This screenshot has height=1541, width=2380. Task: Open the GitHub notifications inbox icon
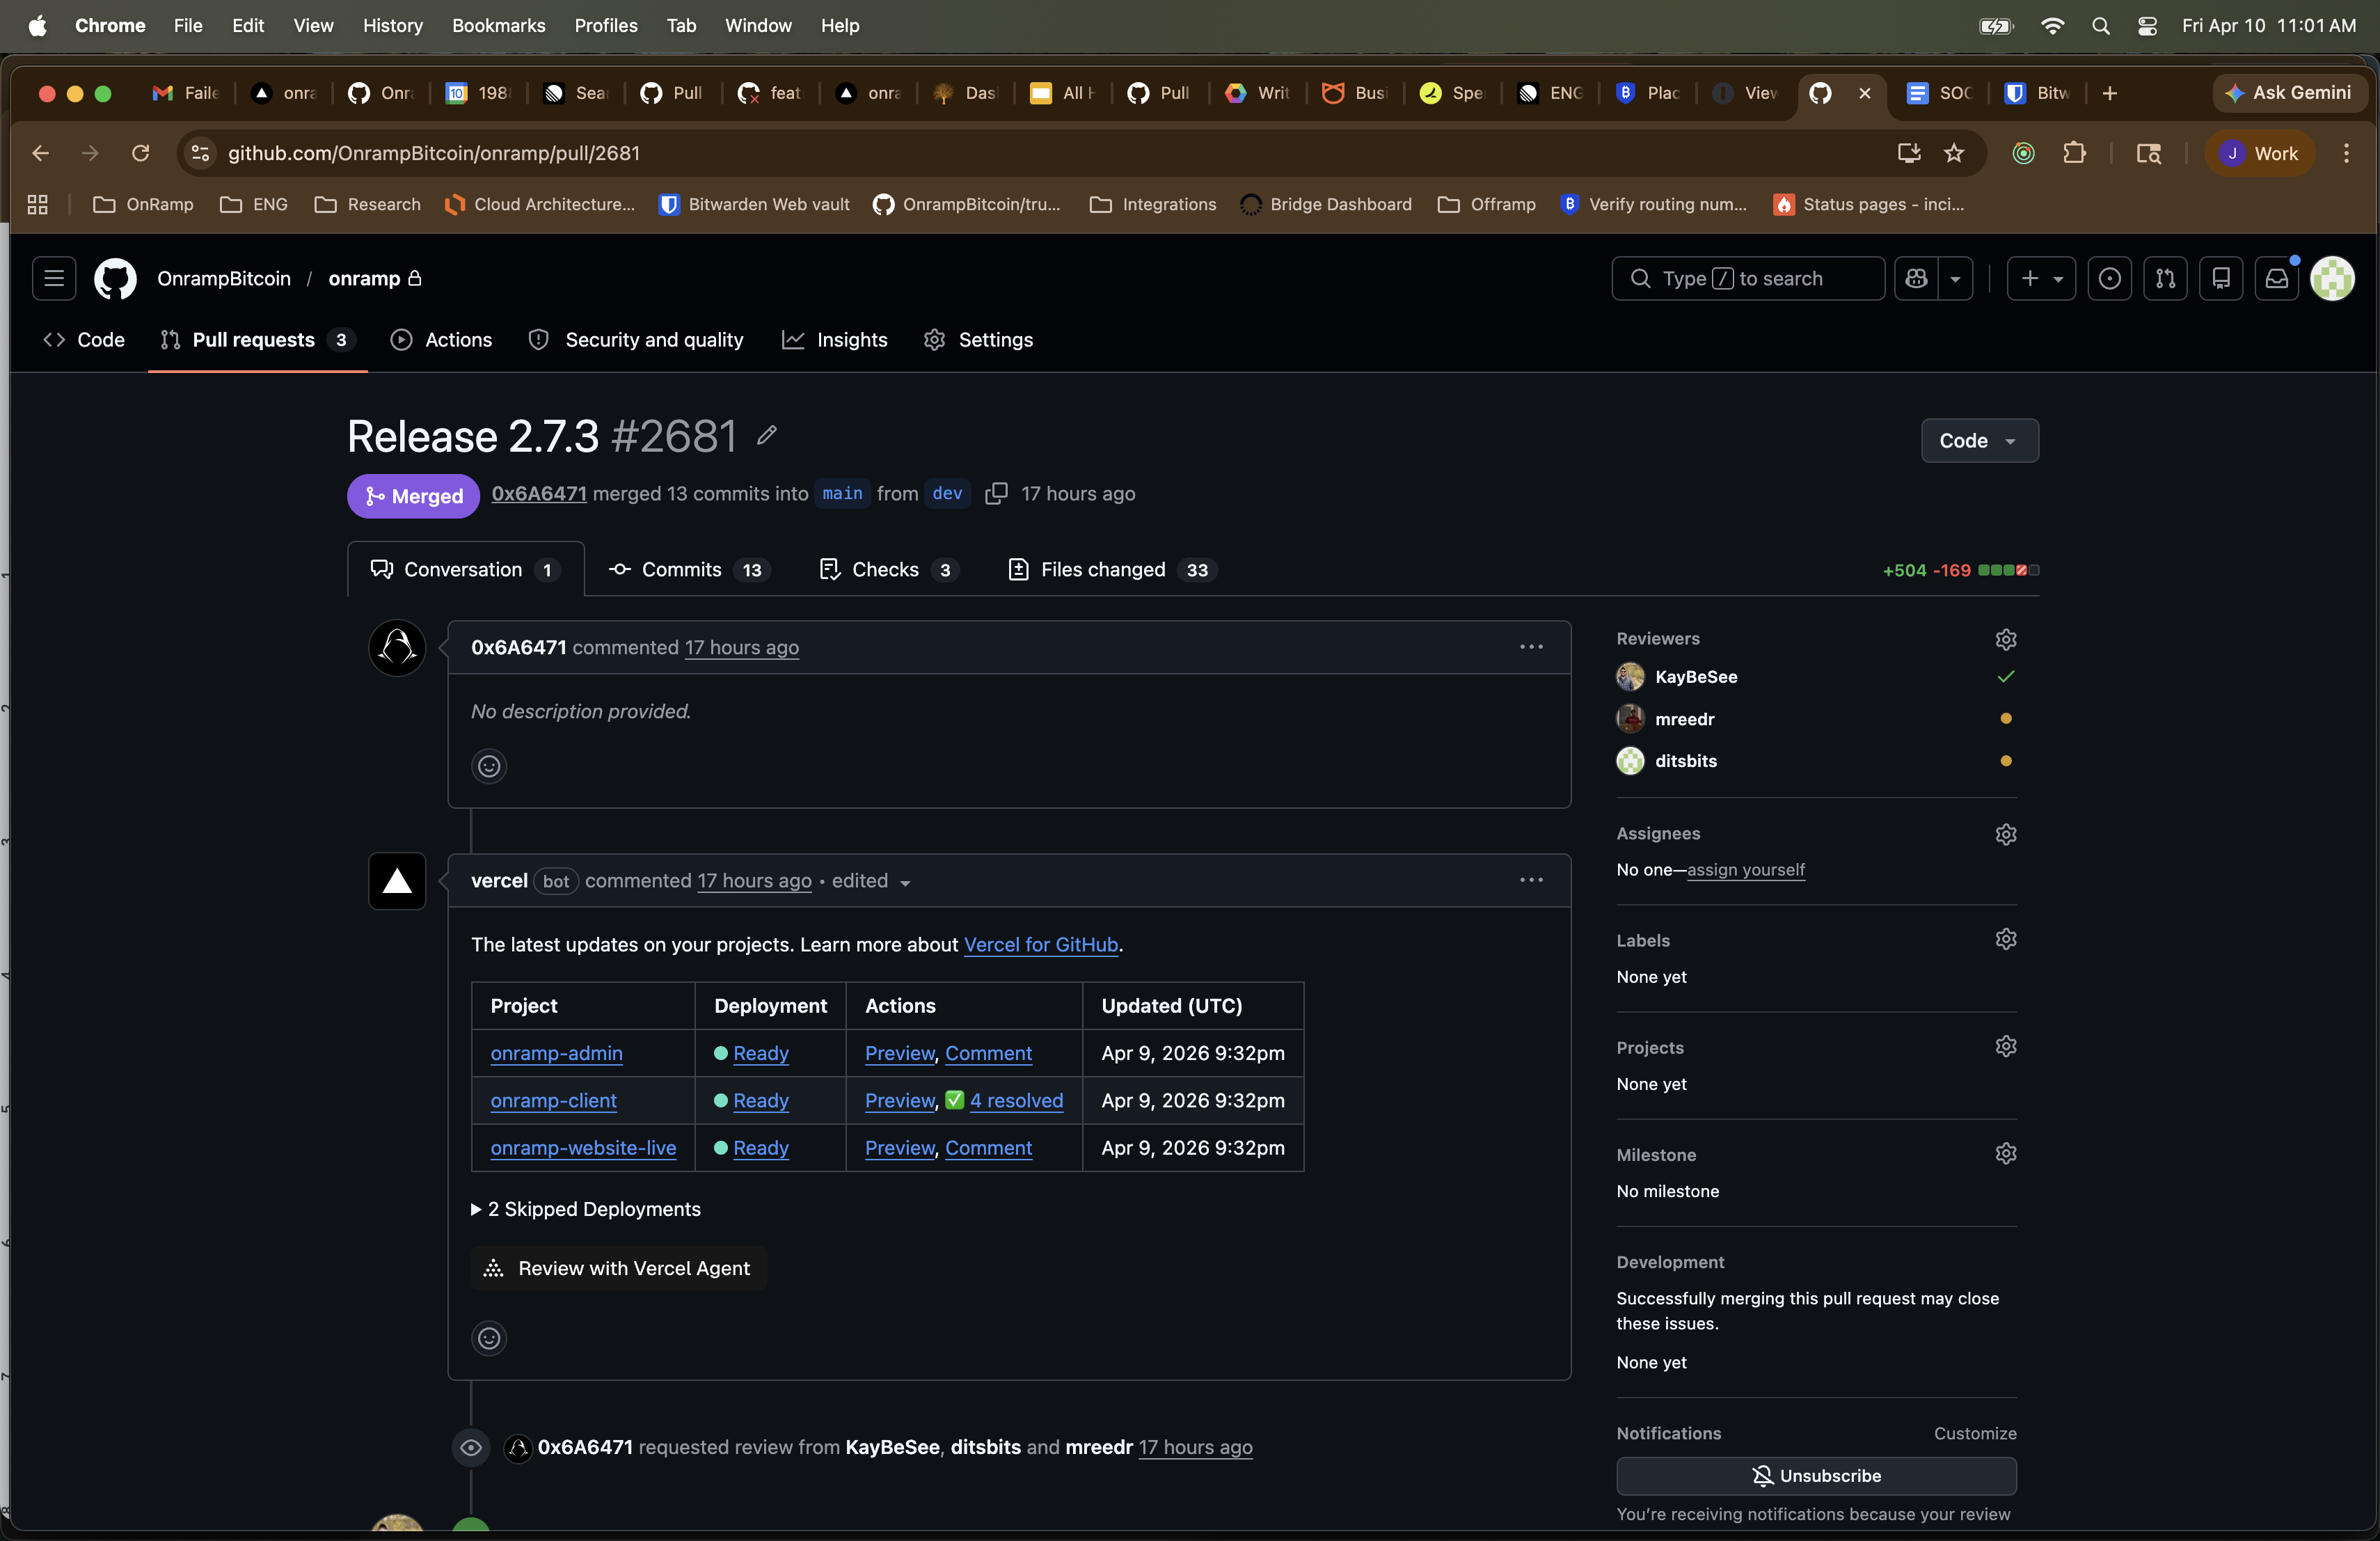pyautogui.click(x=2276, y=279)
